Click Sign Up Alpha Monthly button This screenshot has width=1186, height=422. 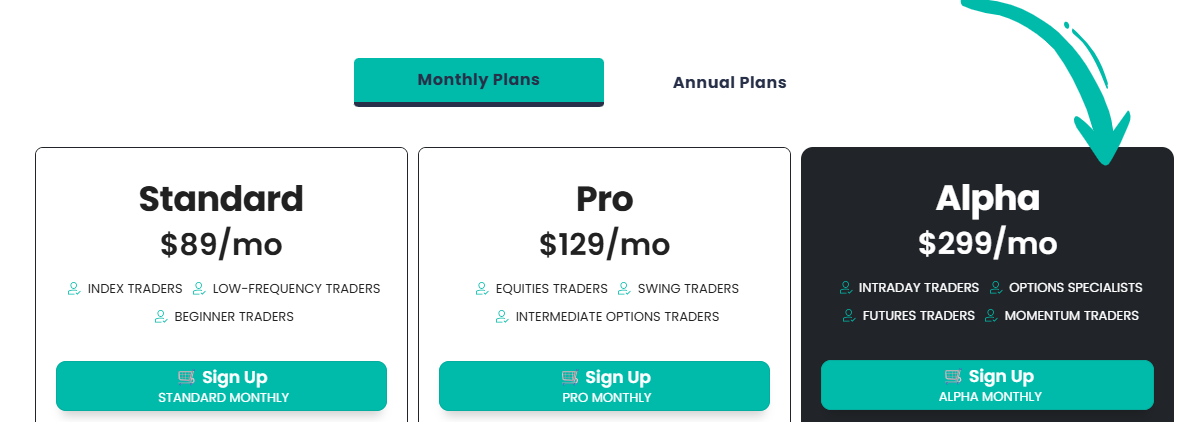tap(987, 385)
